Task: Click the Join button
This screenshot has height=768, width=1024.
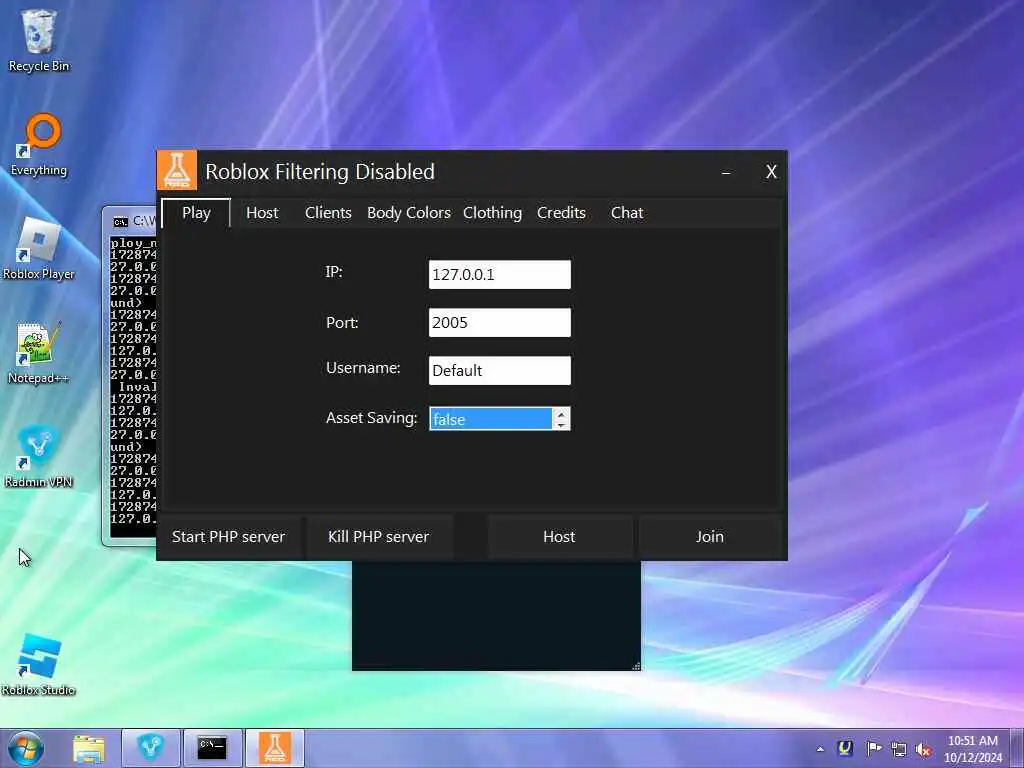Action: pos(709,537)
